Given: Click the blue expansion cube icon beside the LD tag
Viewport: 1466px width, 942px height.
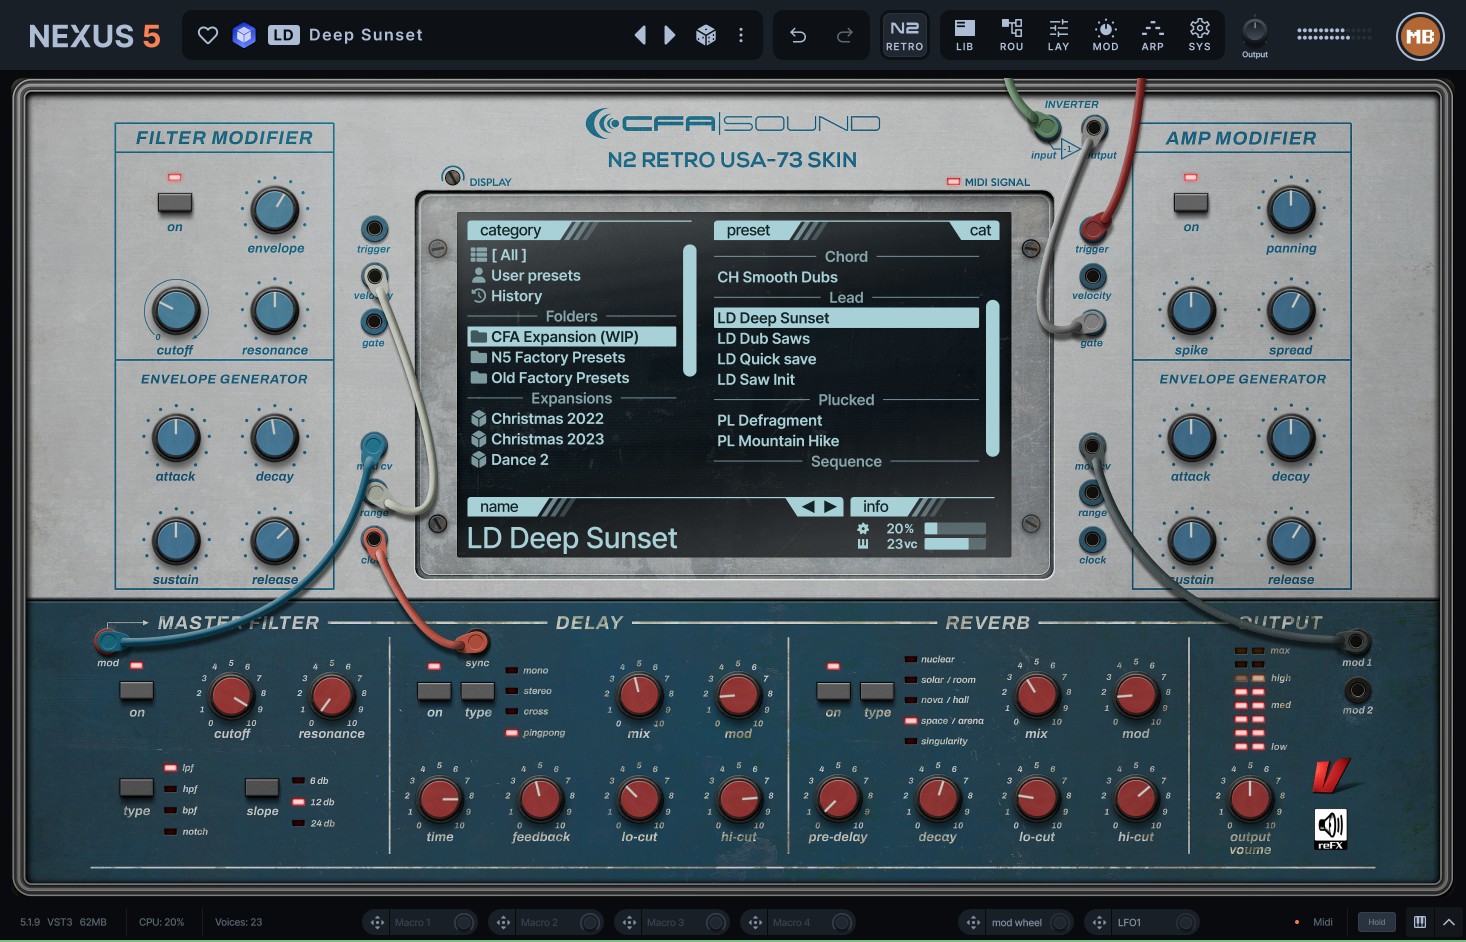Looking at the screenshot, I should pyautogui.click(x=244, y=36).
